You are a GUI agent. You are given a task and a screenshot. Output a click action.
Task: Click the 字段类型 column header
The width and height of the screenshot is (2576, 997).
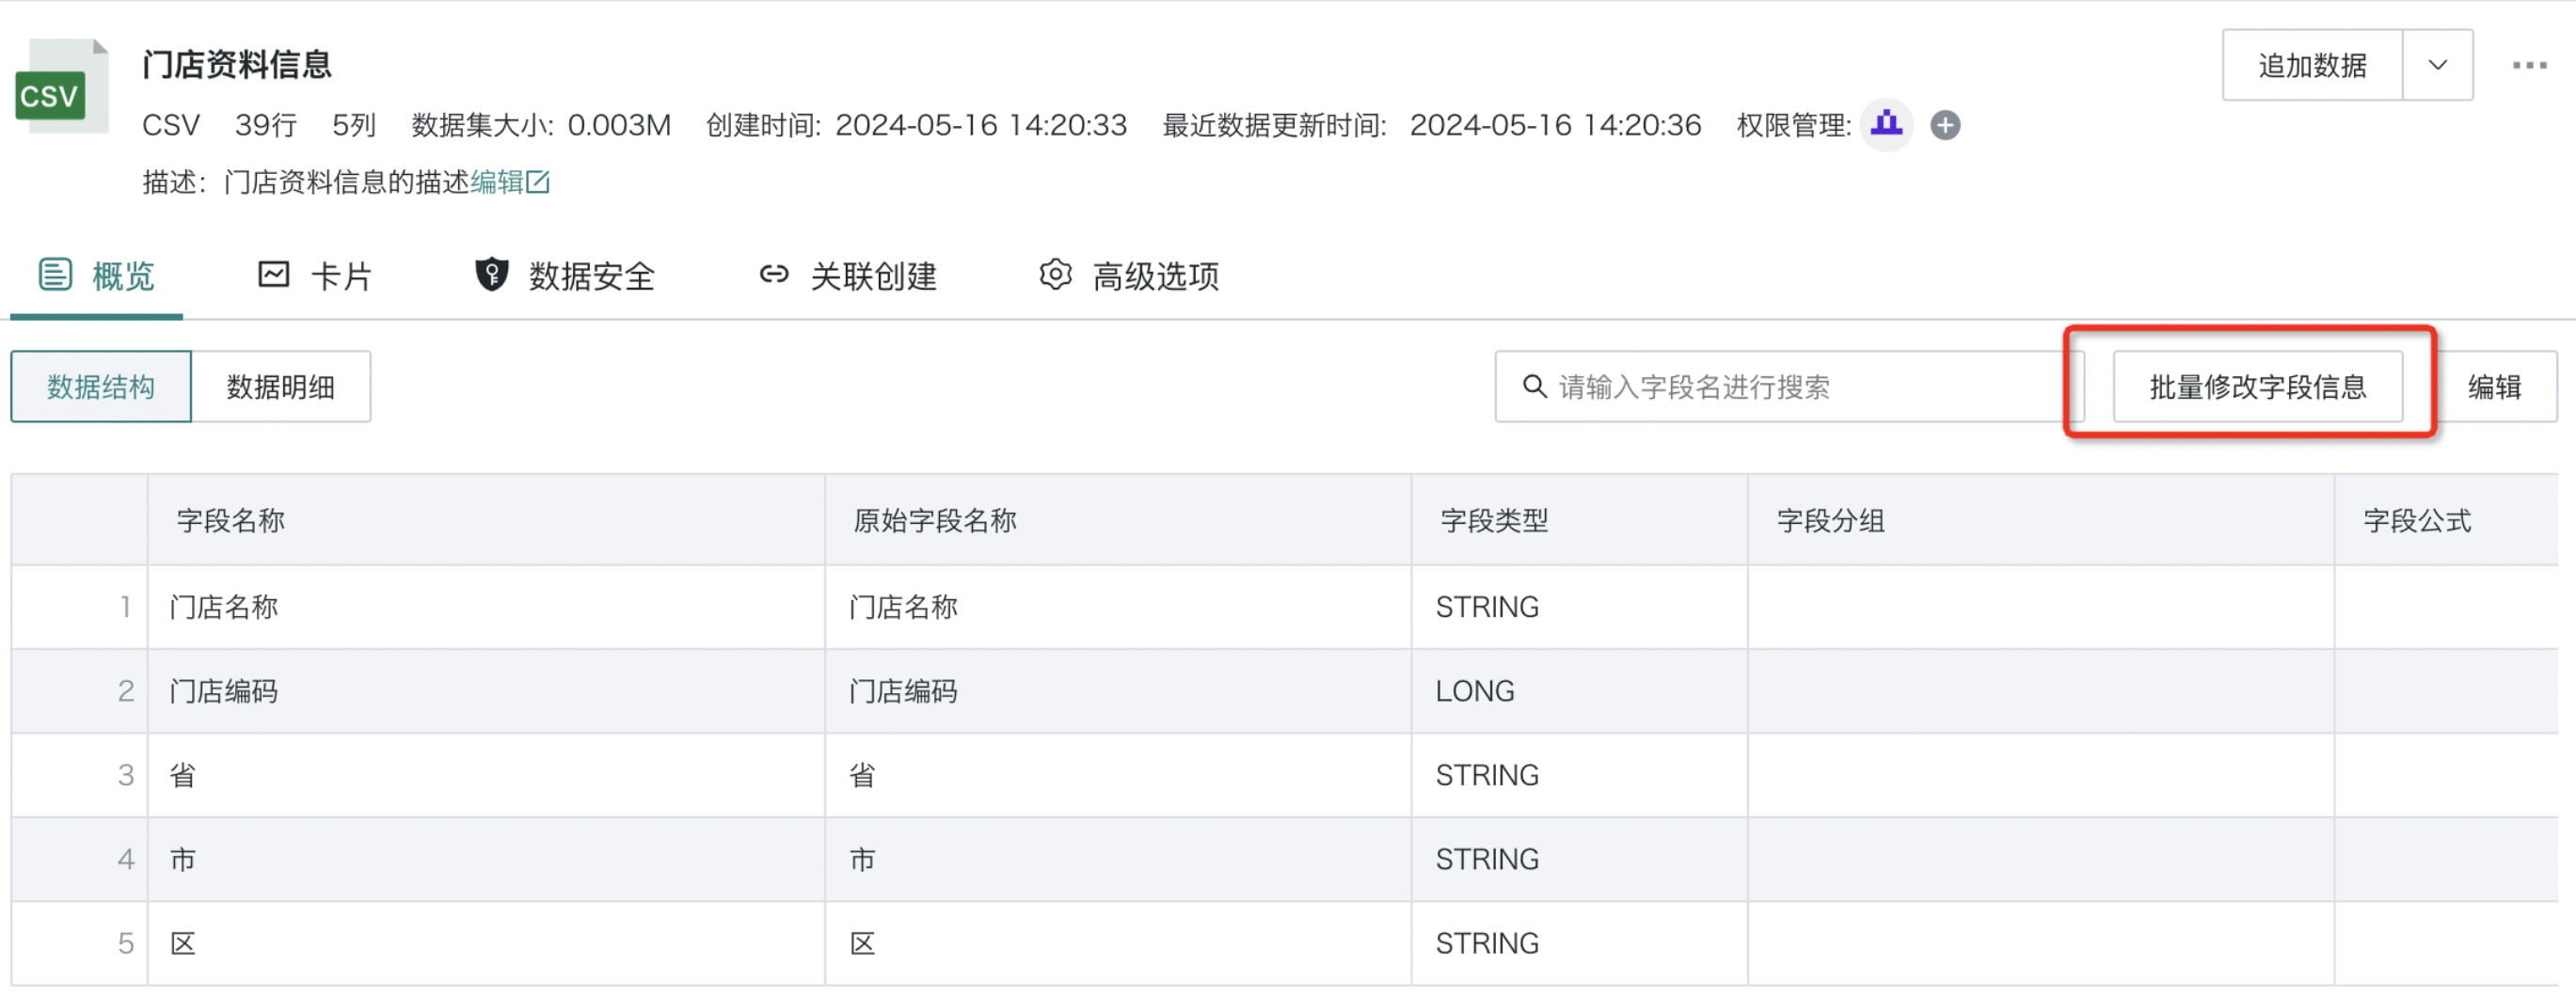pyautogui.click(x=1494, y=520)
